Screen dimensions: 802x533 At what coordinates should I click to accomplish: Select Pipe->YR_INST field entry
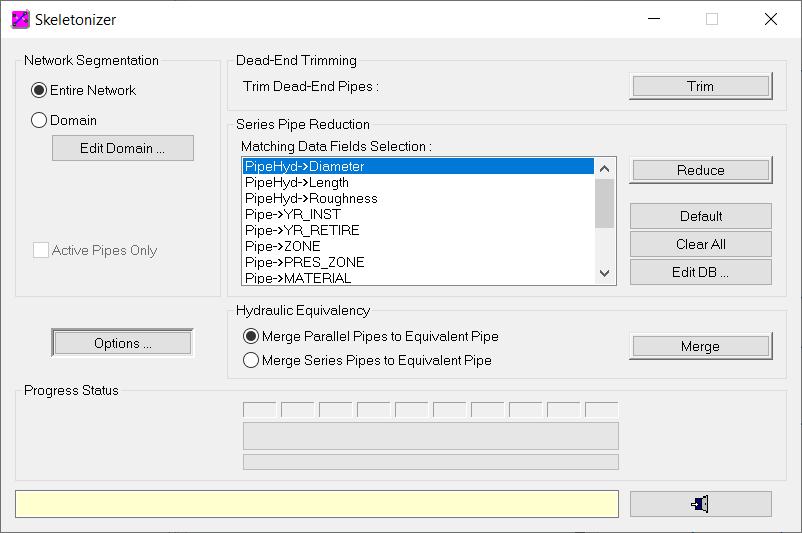point(418,214)
